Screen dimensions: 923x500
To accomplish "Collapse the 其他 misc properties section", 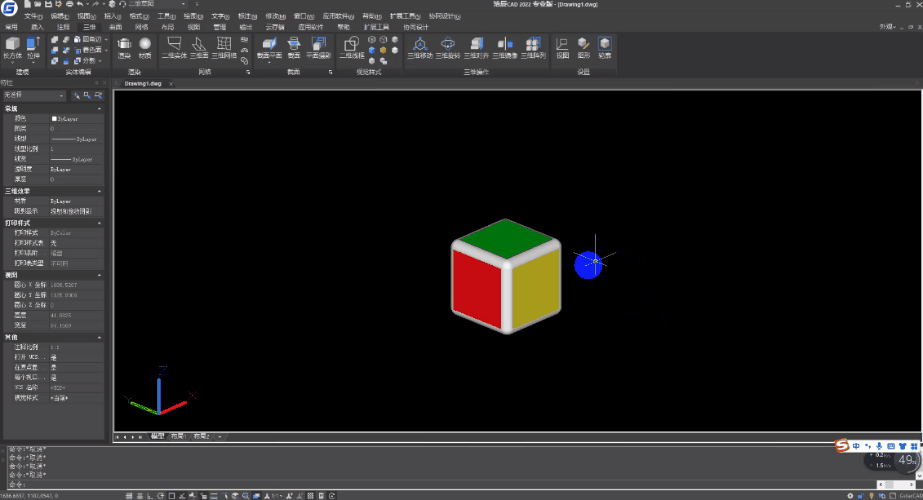I will (x=99, y=337).
